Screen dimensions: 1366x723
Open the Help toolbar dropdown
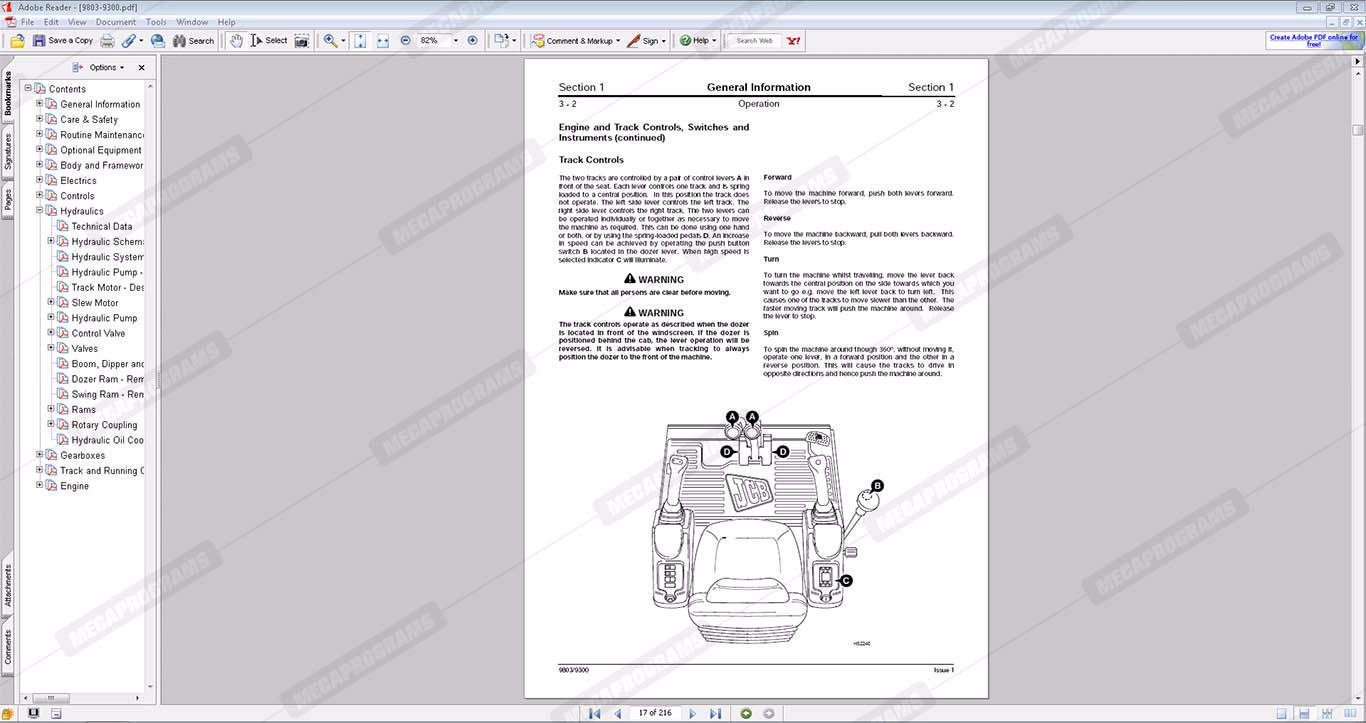(x=699, y=41)
